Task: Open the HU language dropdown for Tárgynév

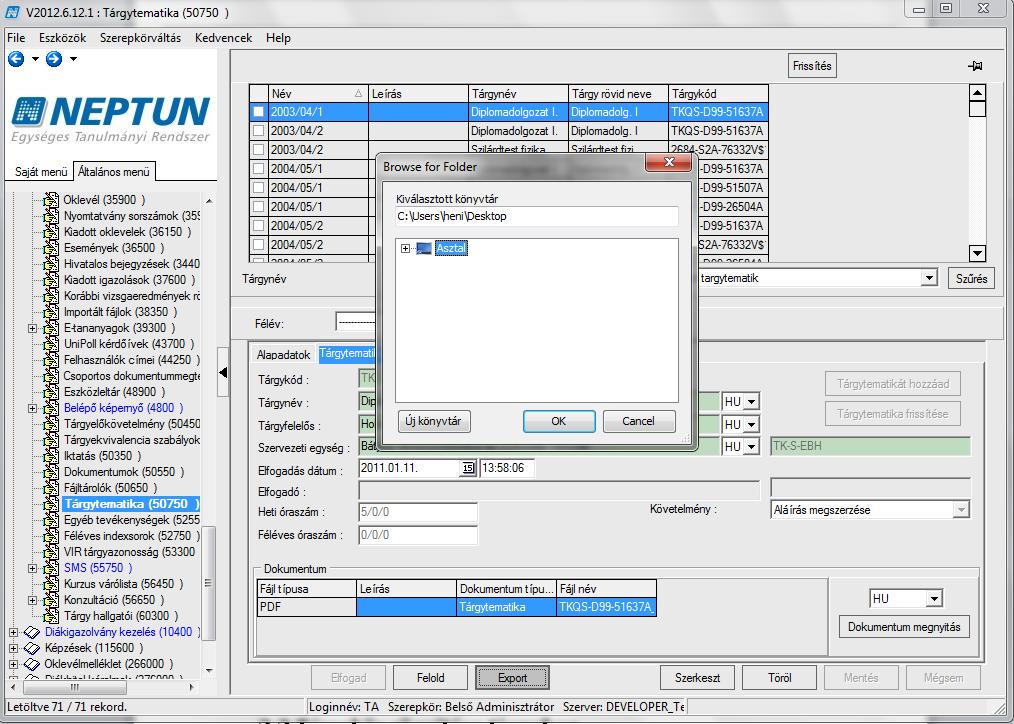Action: coord(751,401)
